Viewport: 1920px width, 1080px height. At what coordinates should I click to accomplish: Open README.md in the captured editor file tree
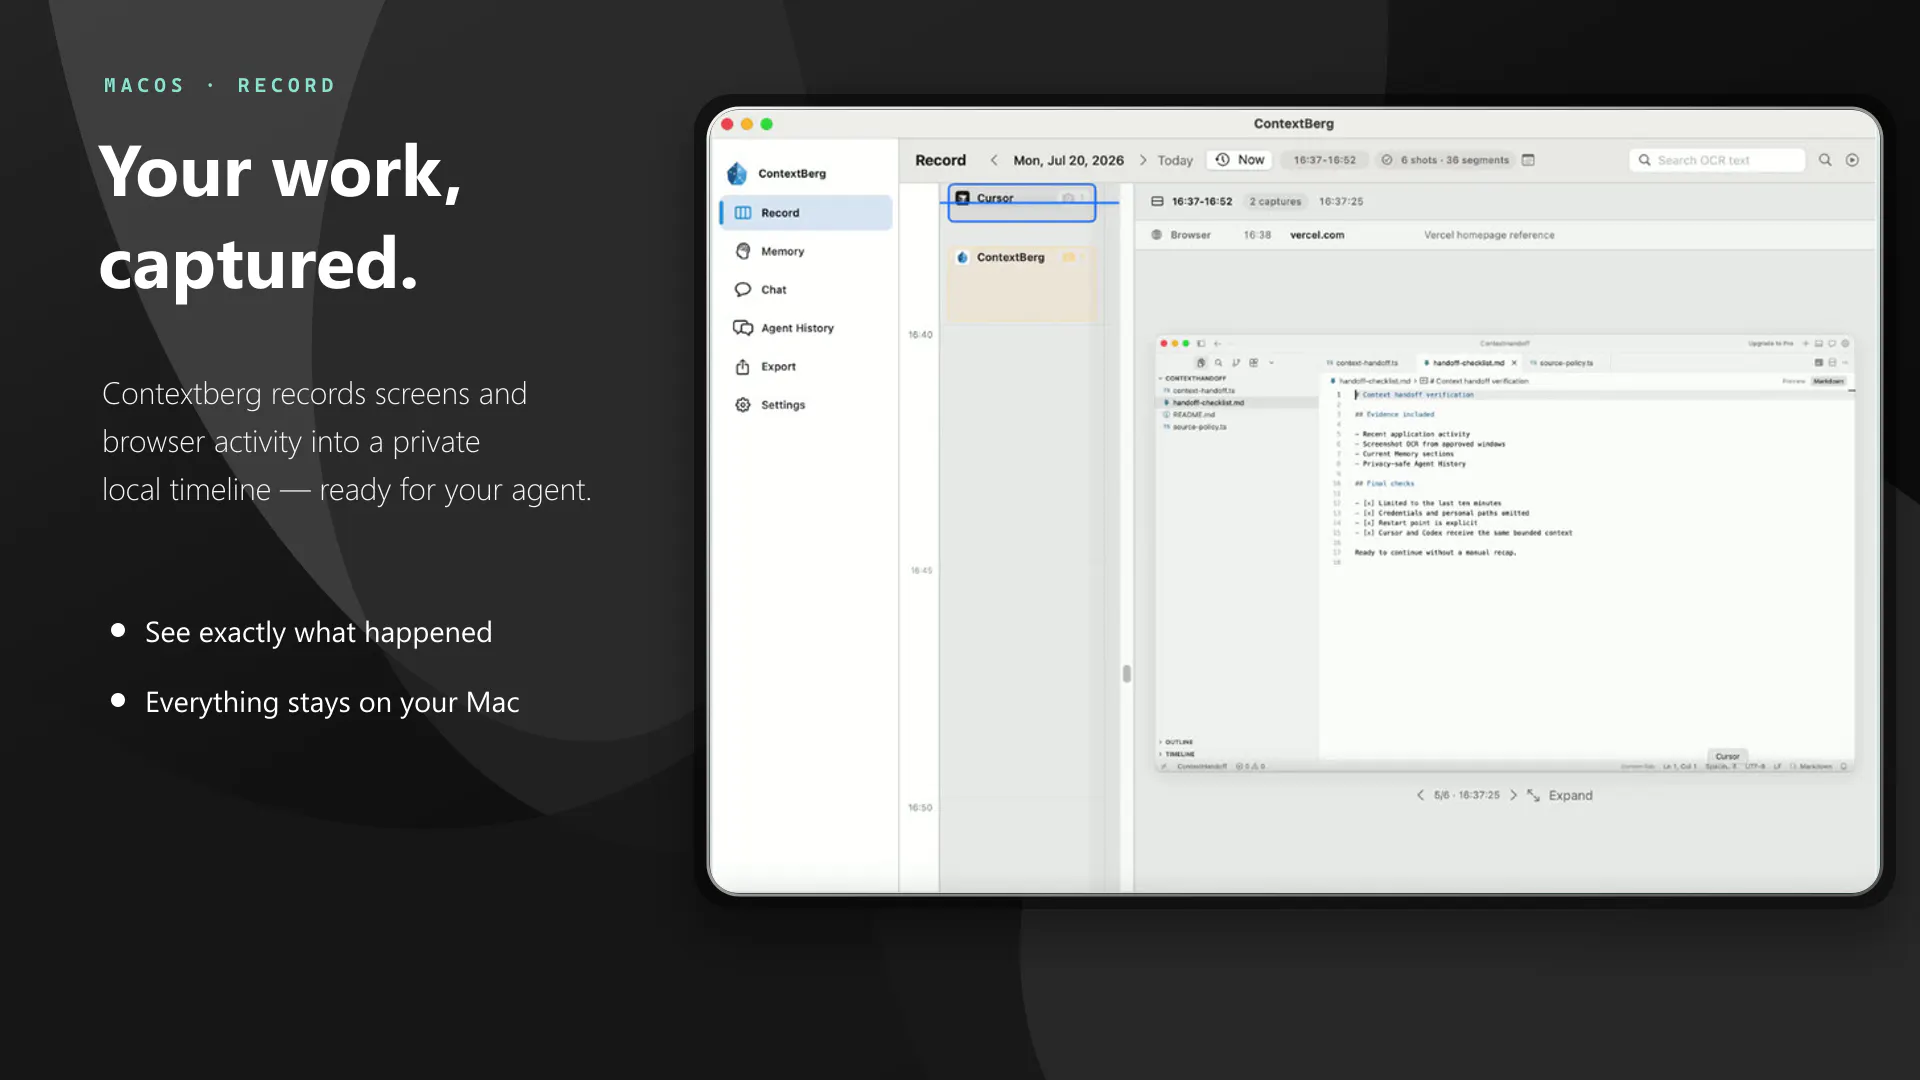1194,415
